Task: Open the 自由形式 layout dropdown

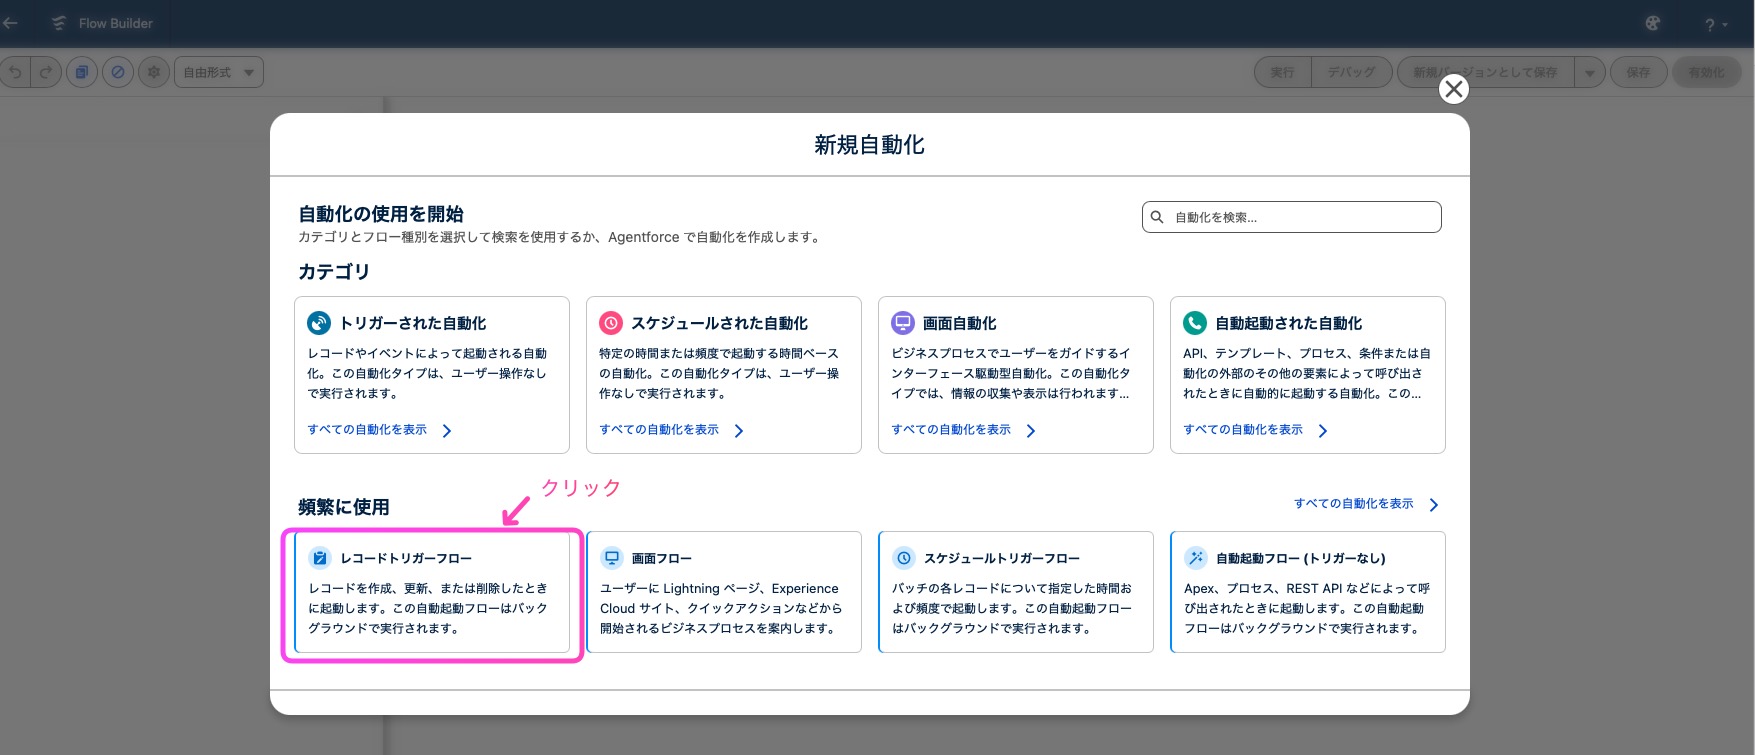Action: [x=219, y=72]
